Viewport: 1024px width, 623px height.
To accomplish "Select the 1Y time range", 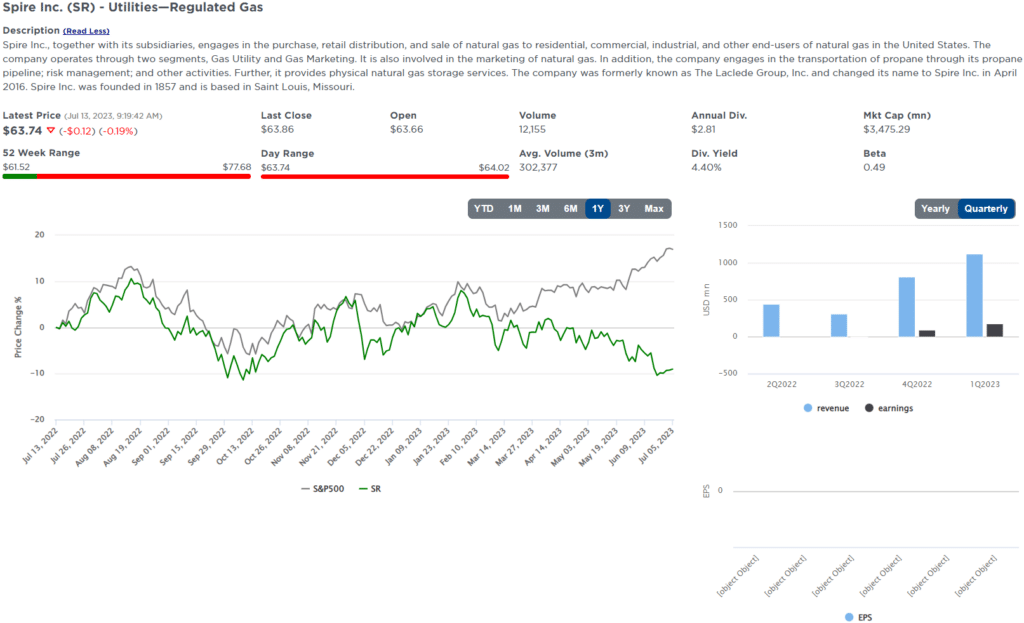I will click(x=598, y=209).
